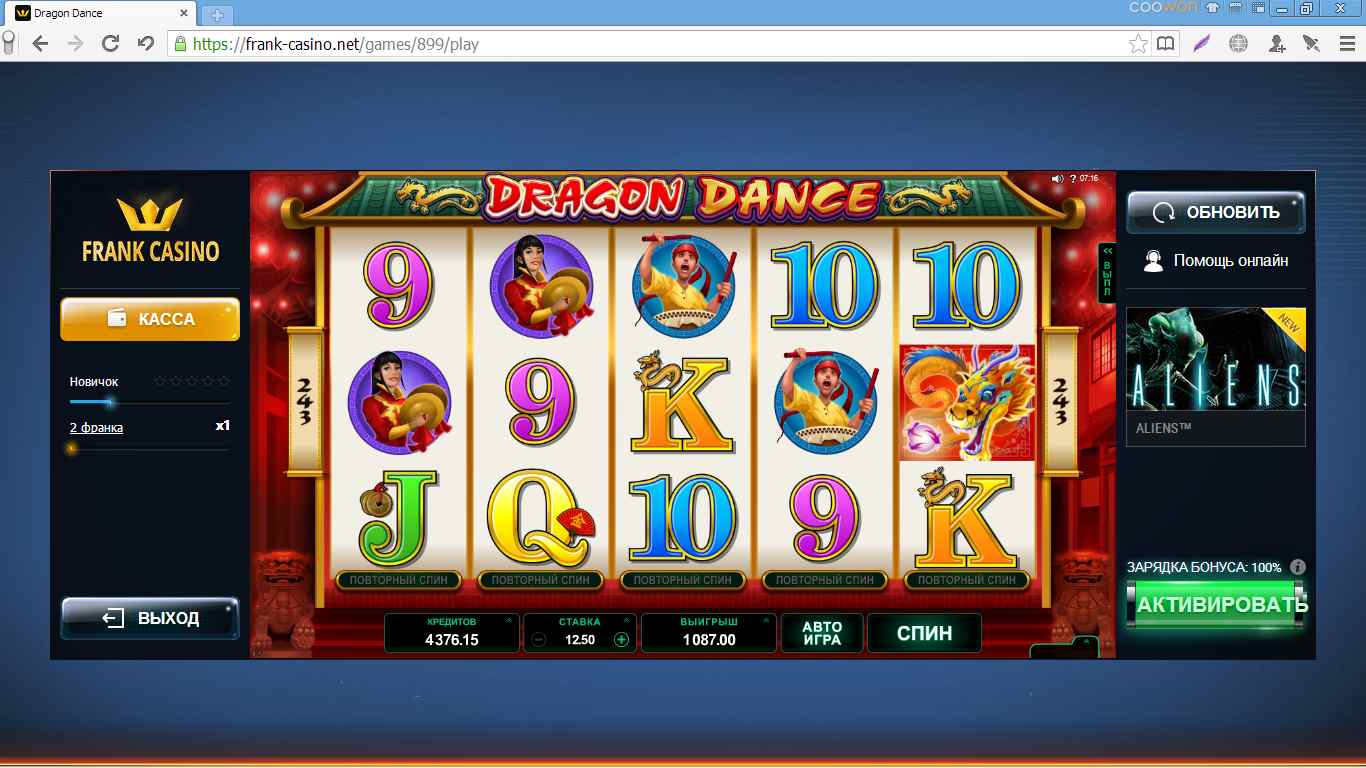Viewport: 1366px width, 768px height.
Task: Open the КАССА cashier
Action: click(150, 319)
